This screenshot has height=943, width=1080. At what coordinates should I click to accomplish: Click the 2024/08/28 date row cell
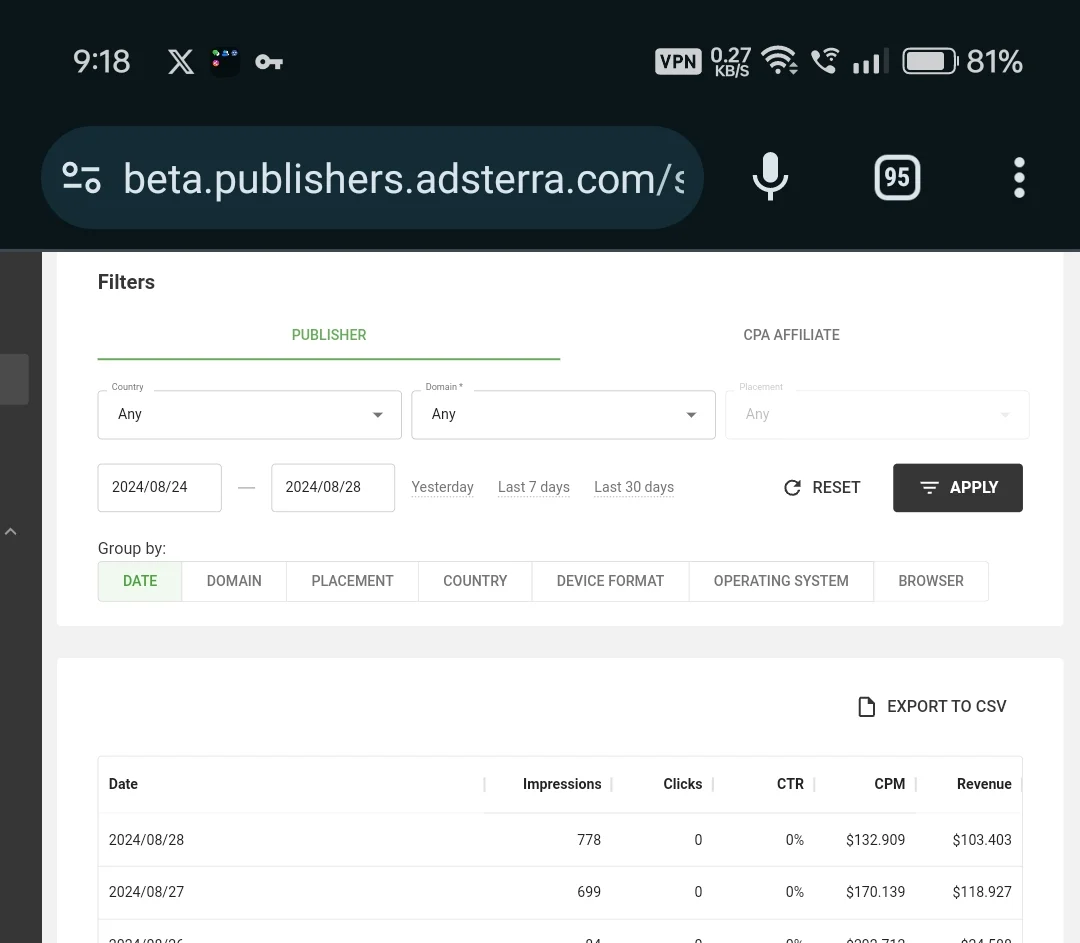pyautogui.click(x=146, y=840)
